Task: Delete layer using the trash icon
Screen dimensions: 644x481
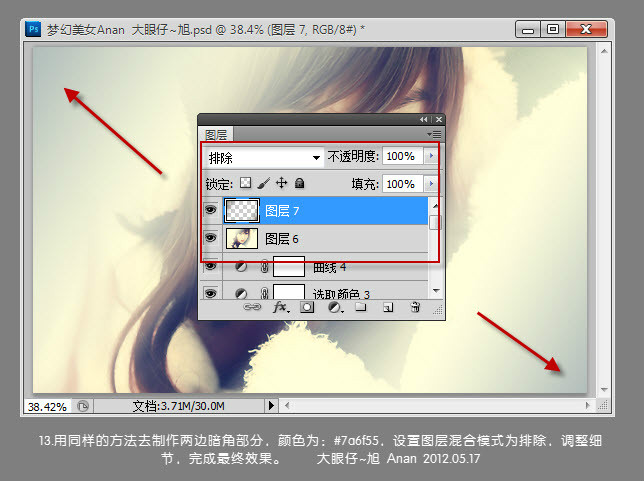Action: tap(415, 309)
